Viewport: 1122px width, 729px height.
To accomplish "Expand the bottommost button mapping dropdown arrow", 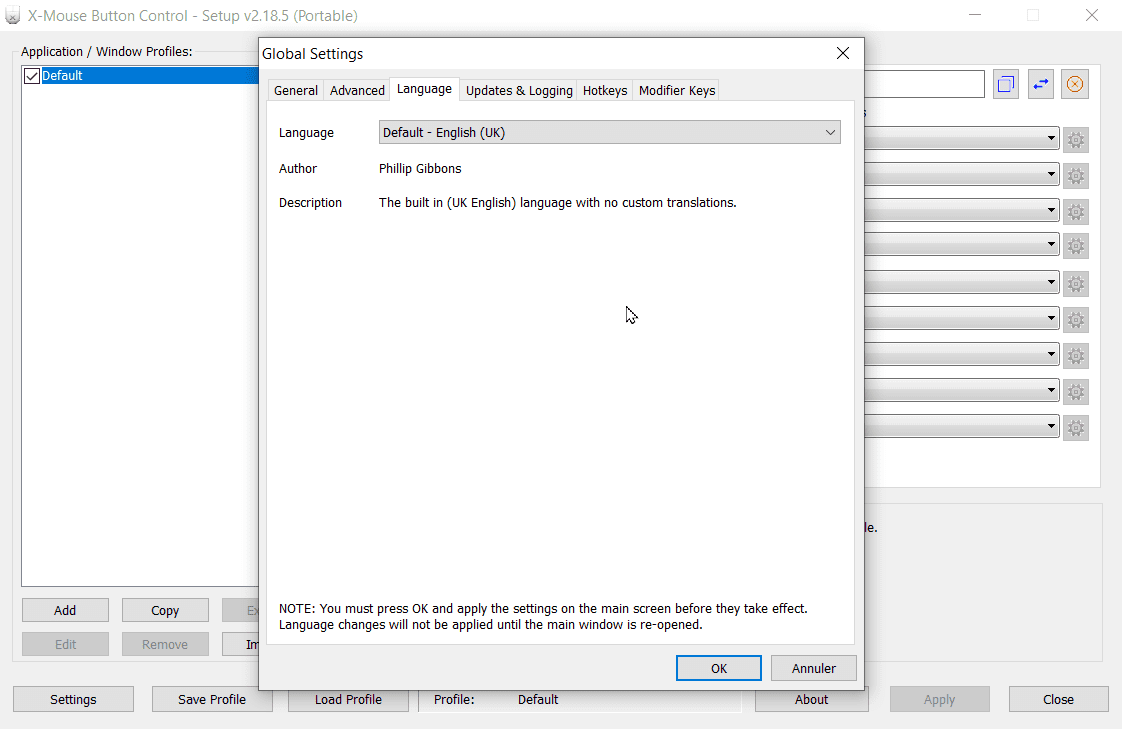I will tap(1052, 427).
